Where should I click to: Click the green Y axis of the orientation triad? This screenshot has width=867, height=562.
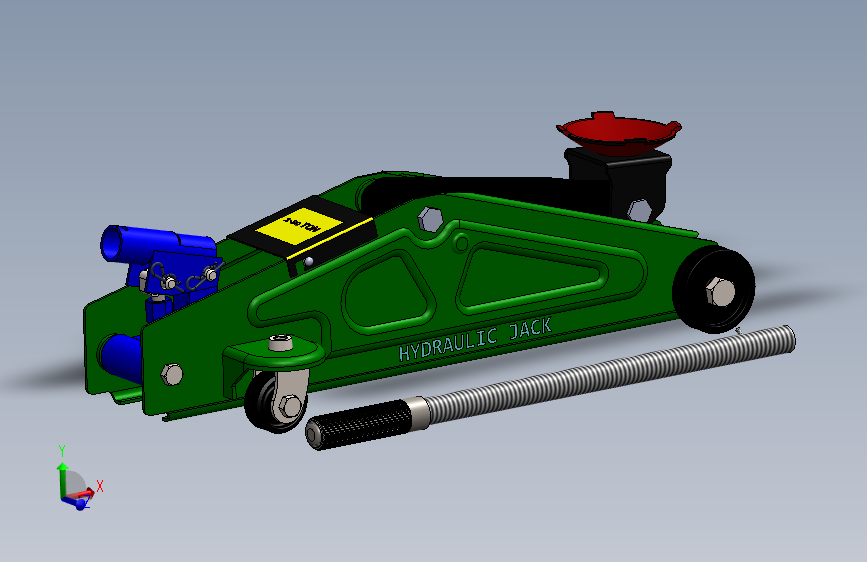[x=62, y=479]
